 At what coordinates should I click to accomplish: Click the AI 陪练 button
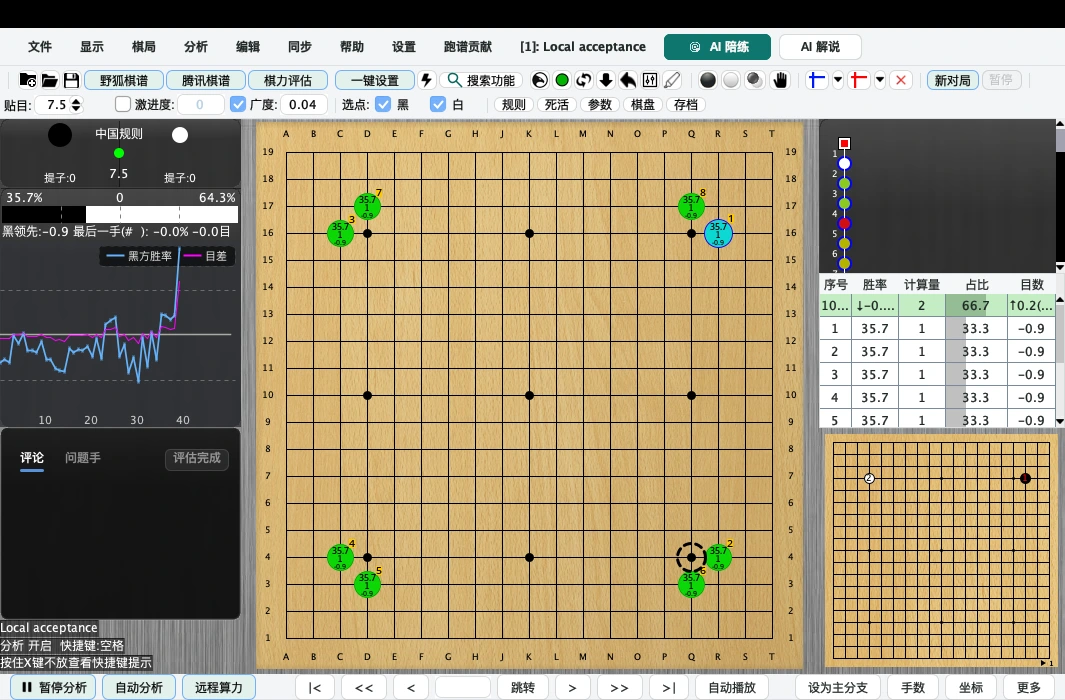[717, 47]
